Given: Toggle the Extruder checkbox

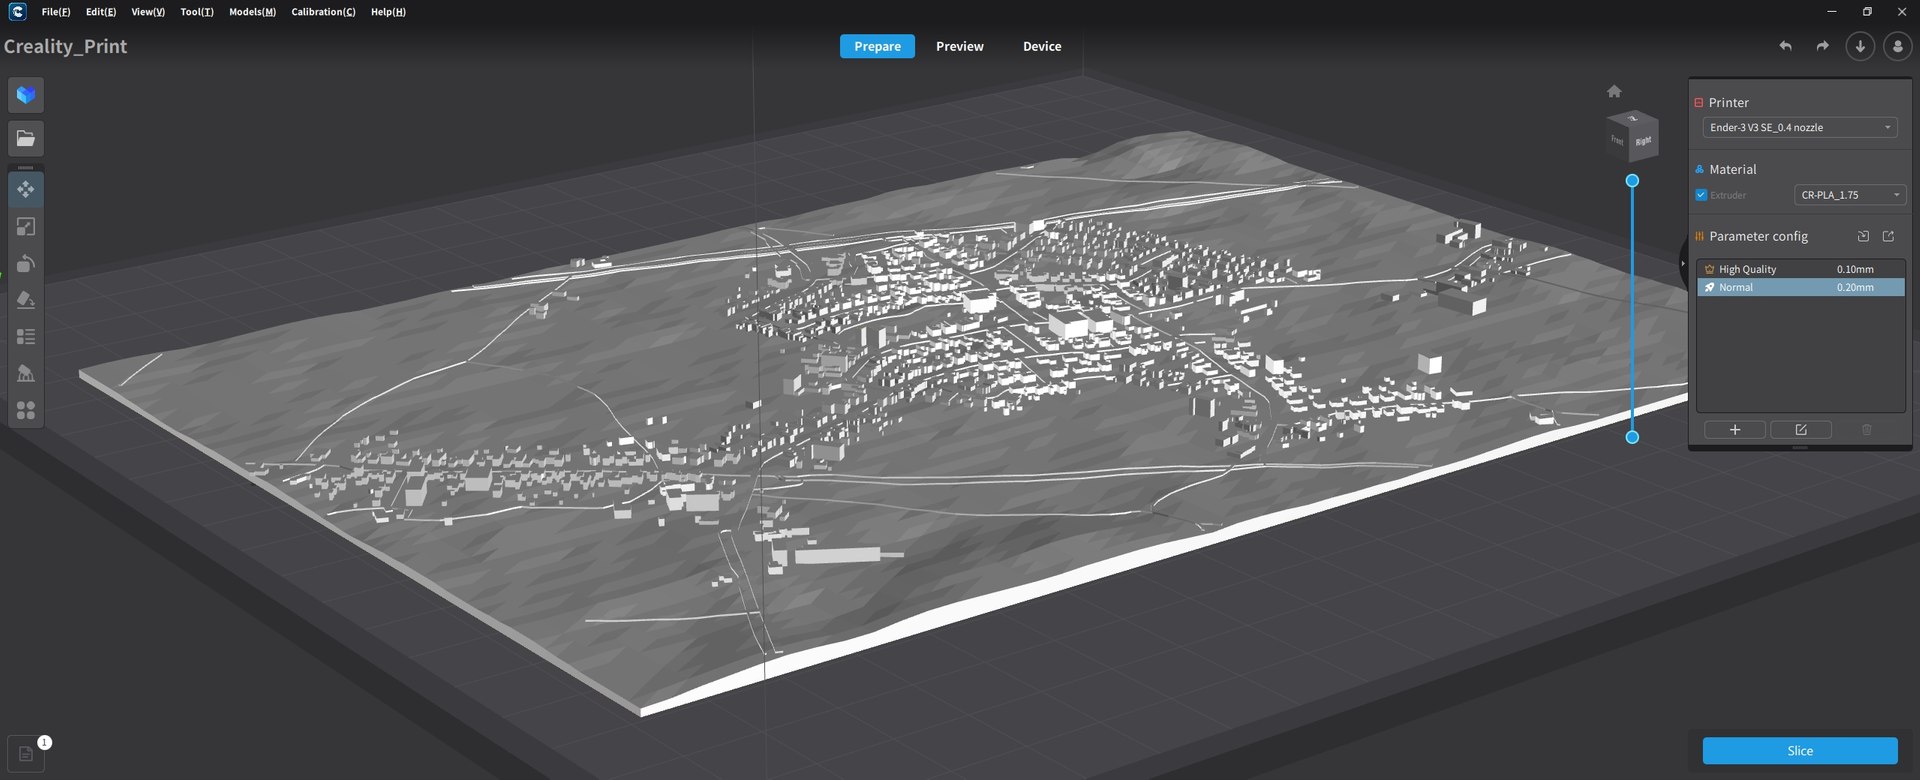Looking at the screenshot, I should (x=1701, y=195).
